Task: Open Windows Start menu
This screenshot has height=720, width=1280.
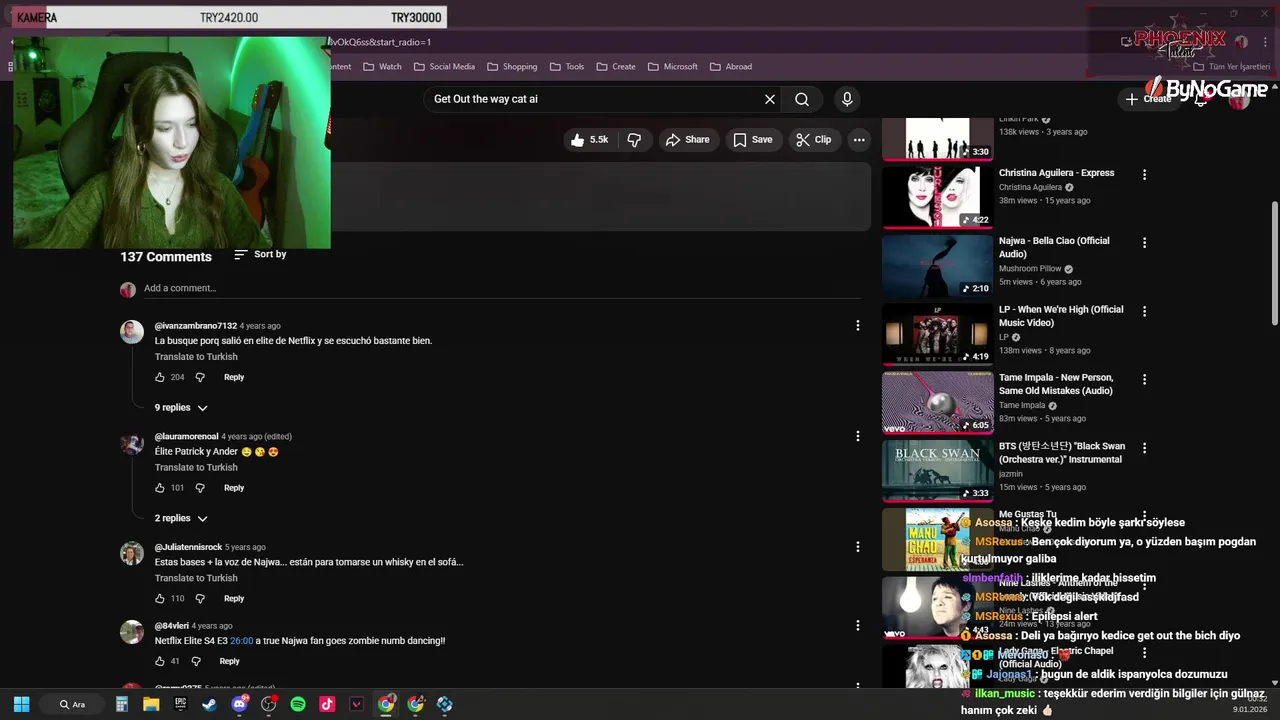Action: [21, 704]
